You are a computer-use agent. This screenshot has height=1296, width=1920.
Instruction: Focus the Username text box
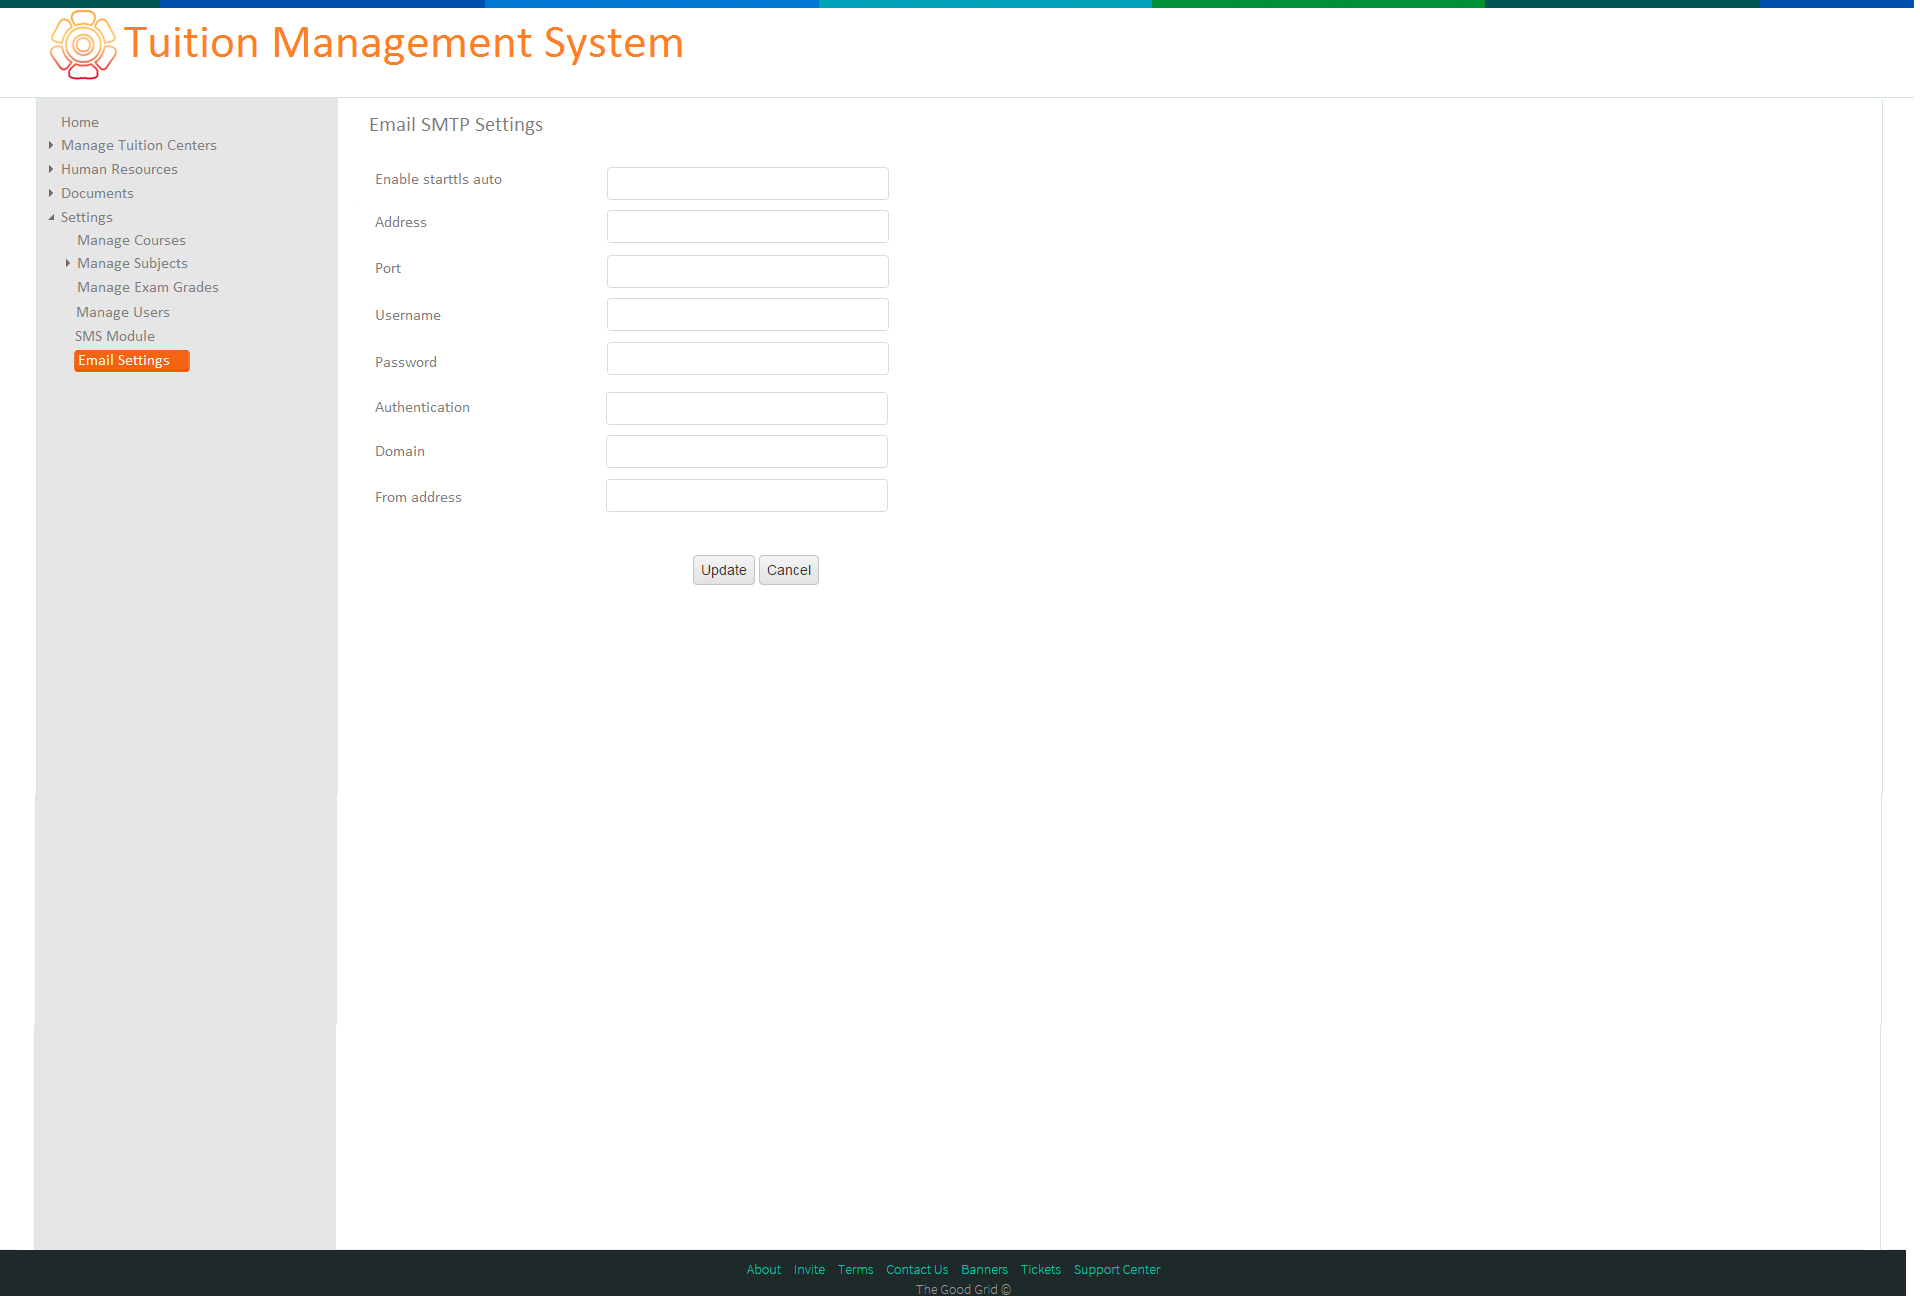coord(747,314)
